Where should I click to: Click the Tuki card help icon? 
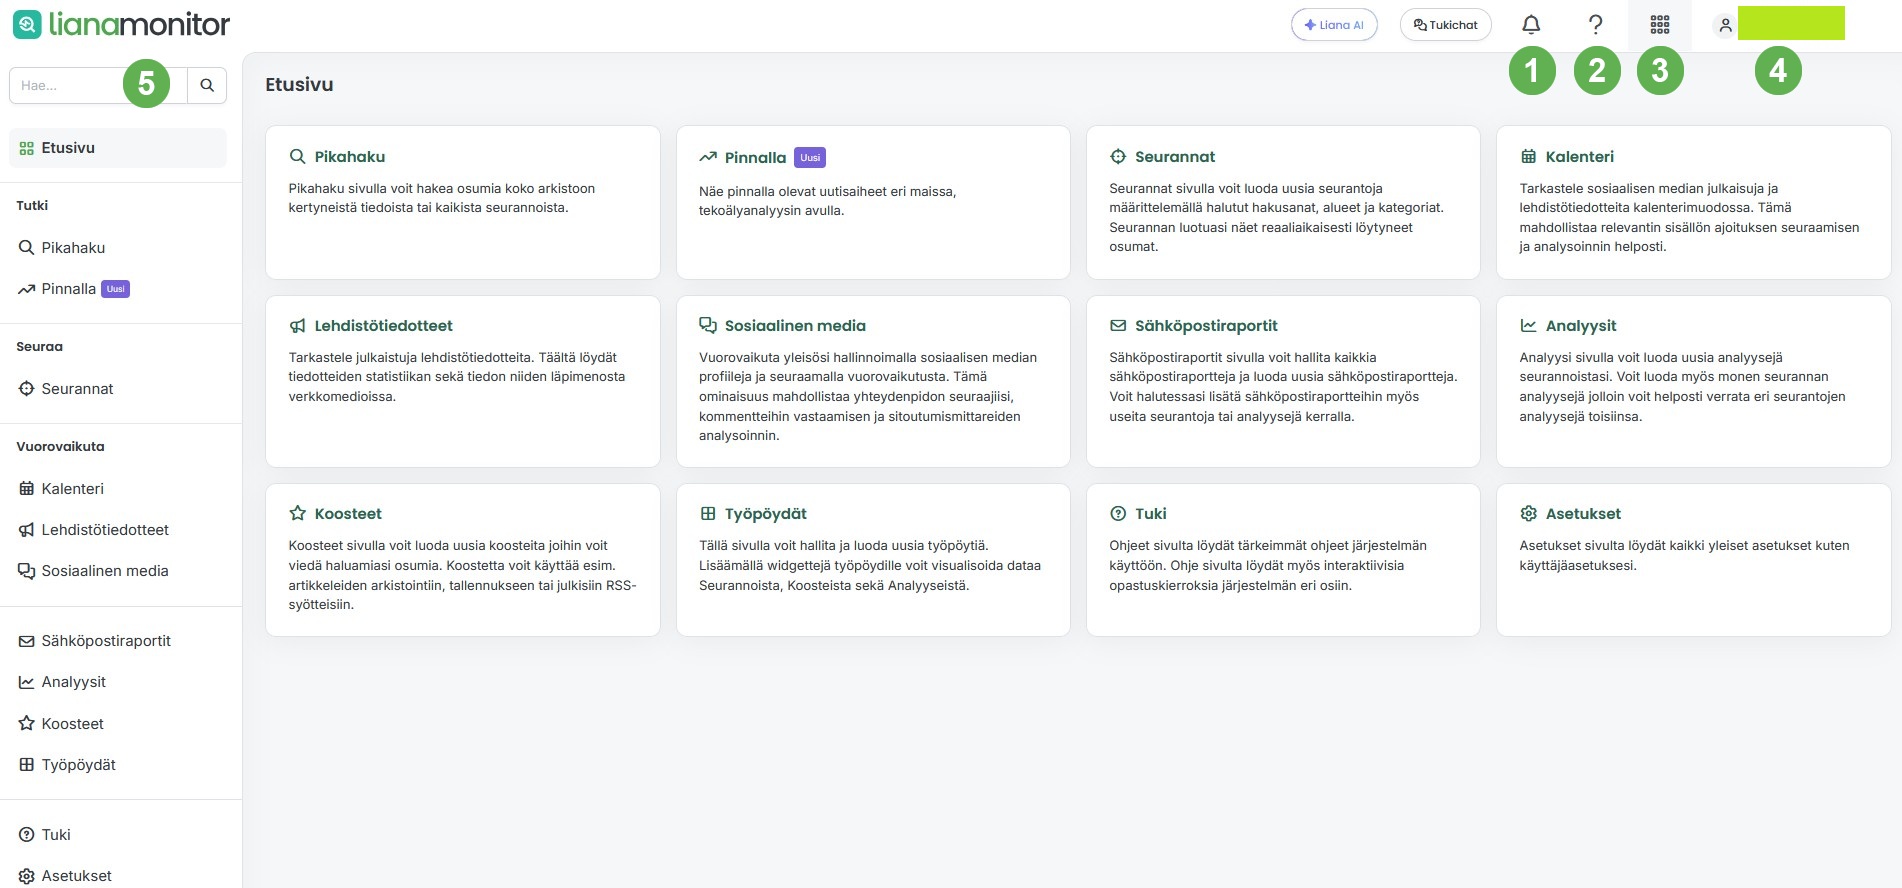(1118, 514)
